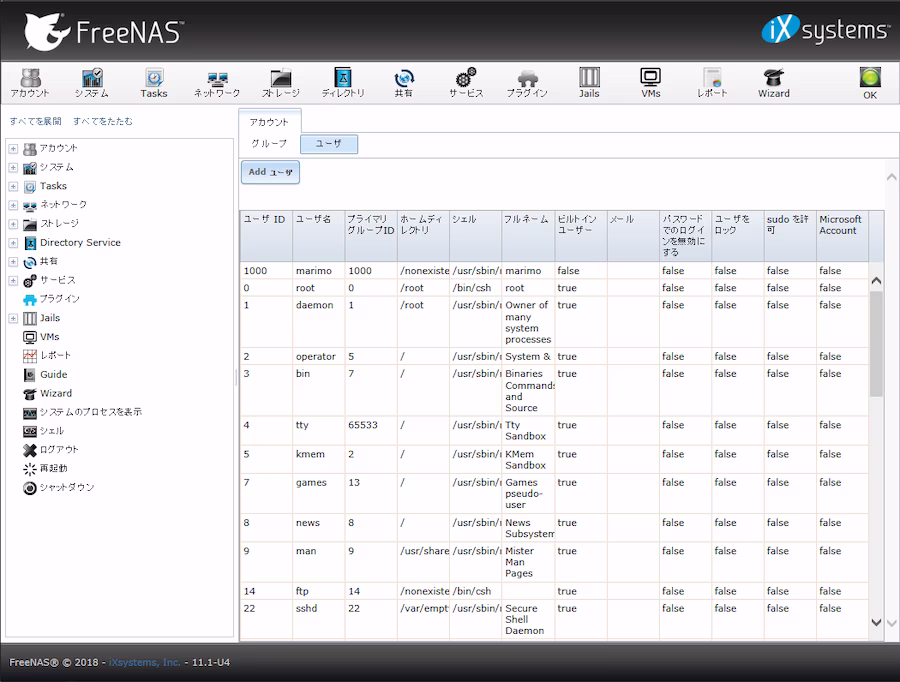Click the user table vertical scrollbar thumb
This screenshot has height=682, width=900.
(876, 343)
